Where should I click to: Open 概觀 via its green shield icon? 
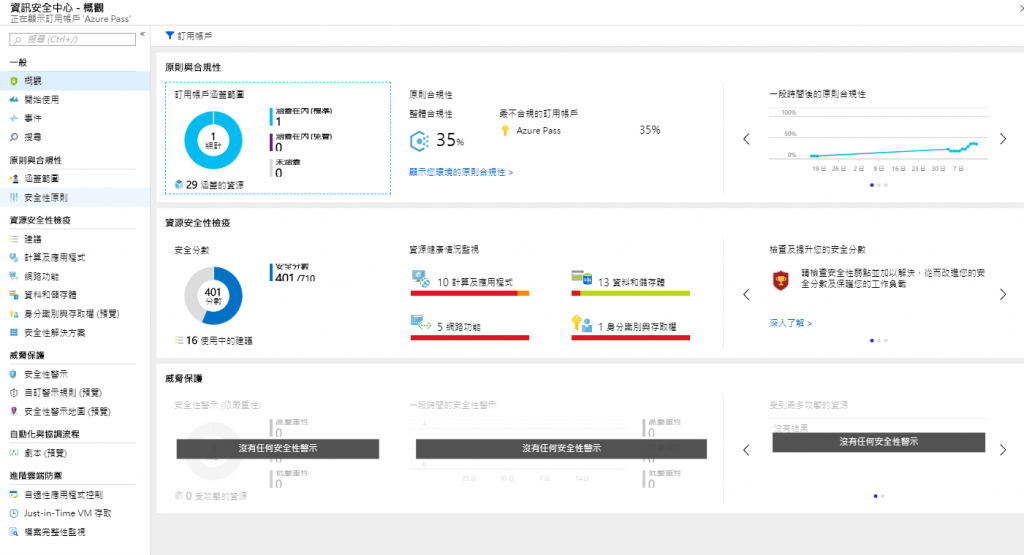(14, 81)
